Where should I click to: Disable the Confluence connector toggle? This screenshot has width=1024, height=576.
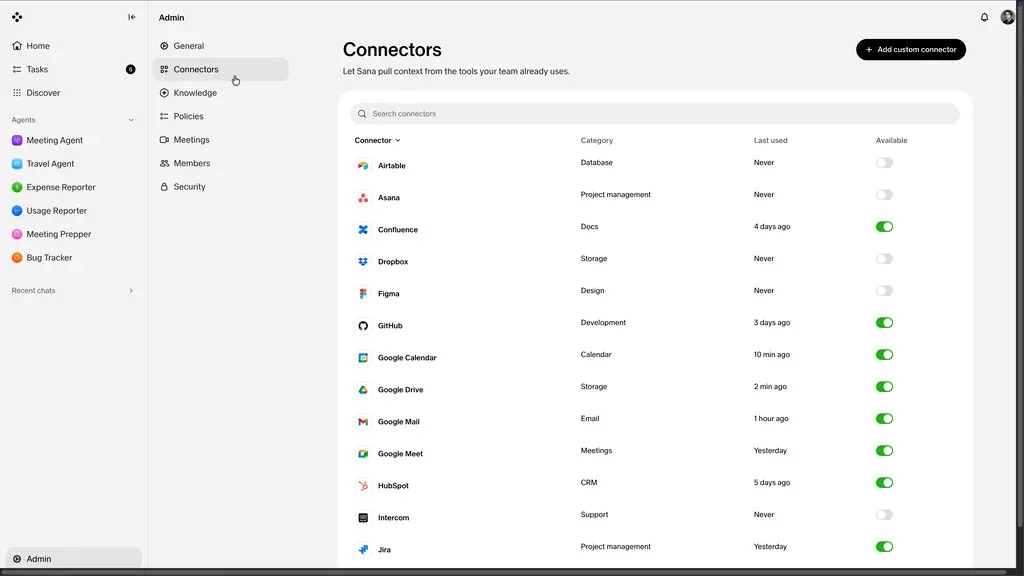(x=884, y=227)
